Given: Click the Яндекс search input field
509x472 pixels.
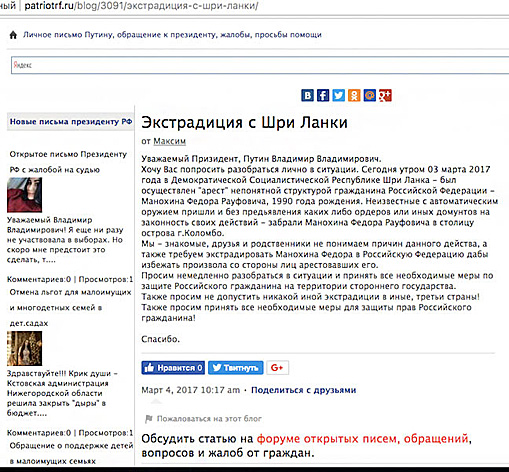Looking at the screenshot, I should [x=260, y=65].
